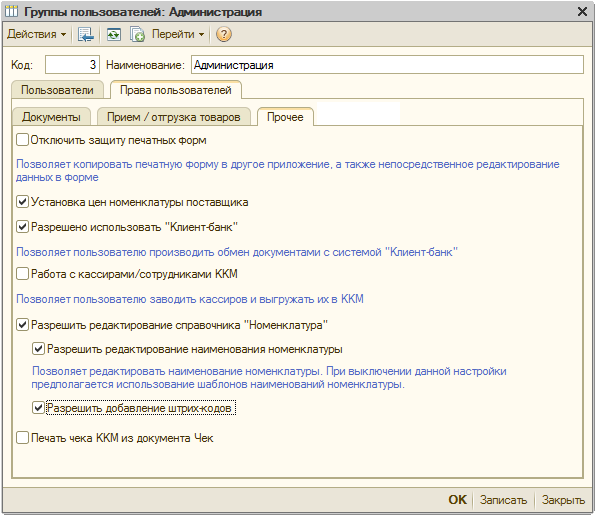This screenshot has width=595, height=515.
Task: Click into the Наименование text field
Action: [x=387, y=65]
